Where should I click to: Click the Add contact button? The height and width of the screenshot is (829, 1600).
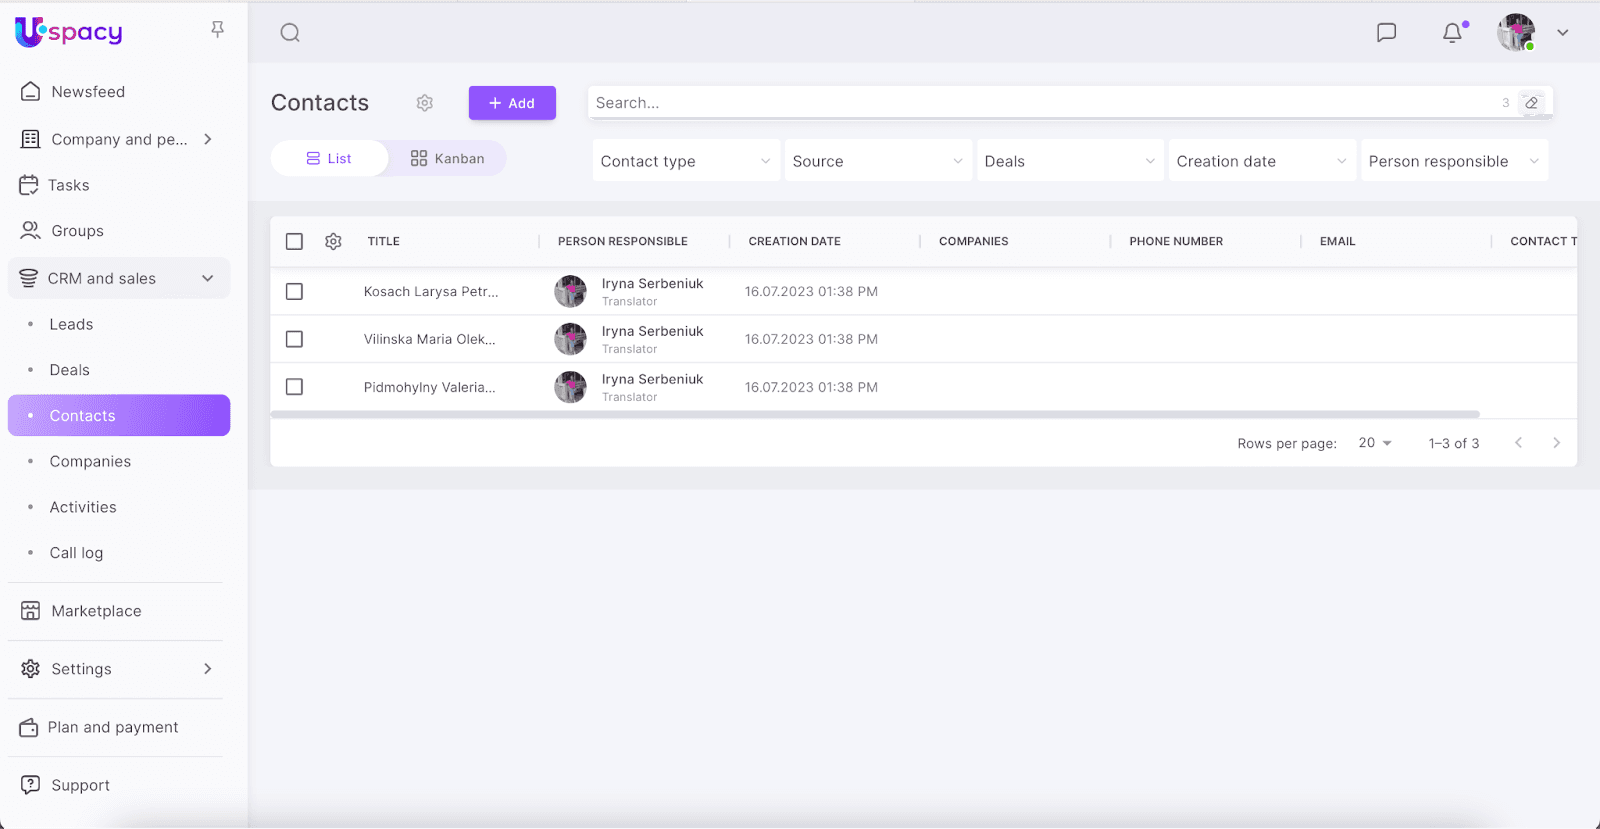(512, 103)
